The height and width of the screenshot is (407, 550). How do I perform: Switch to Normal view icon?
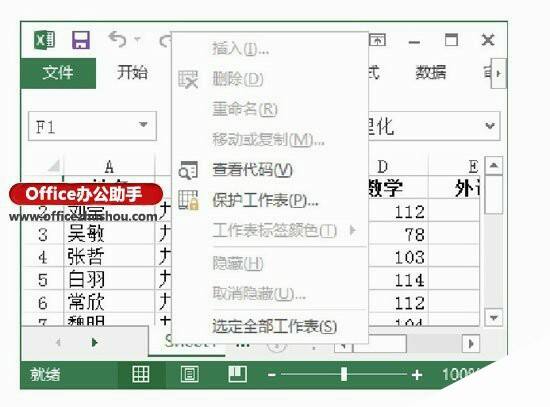tap(141, 374)
